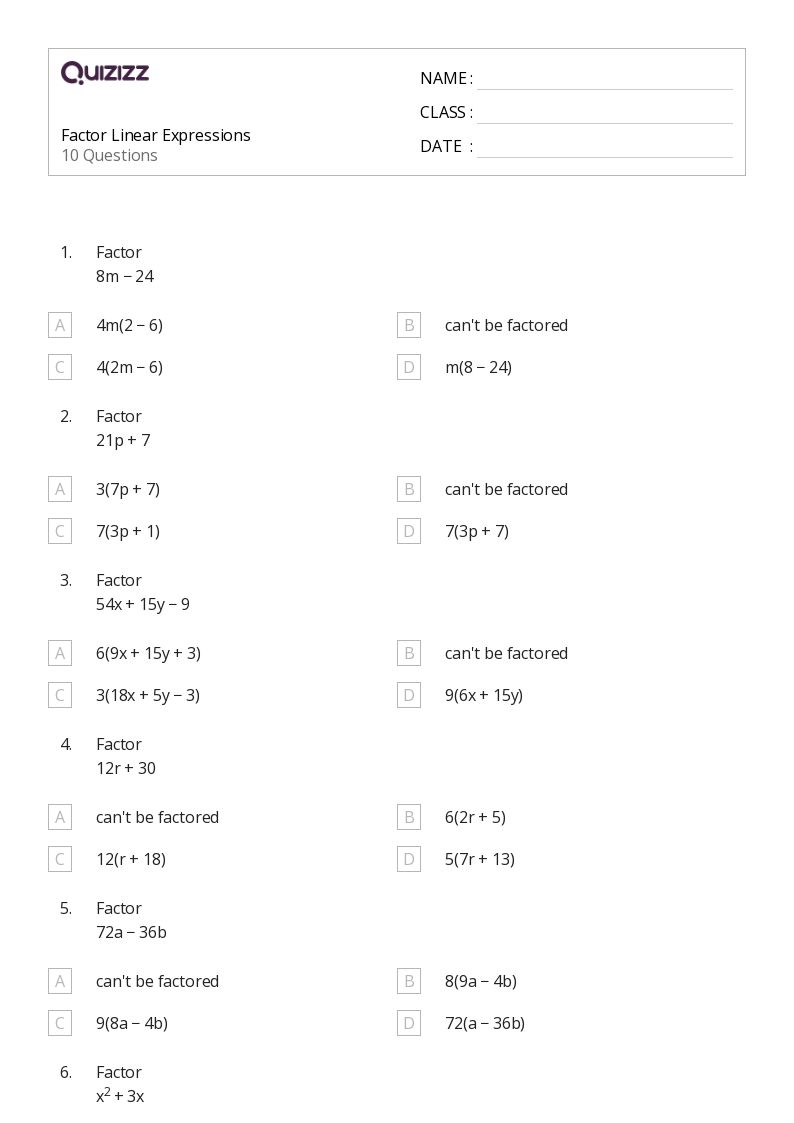Image resolution: width=794 pixels, height=1123 pixels.
Task: Tick question 1's "can't be factored" box B
Action: [x=408, y=325]
